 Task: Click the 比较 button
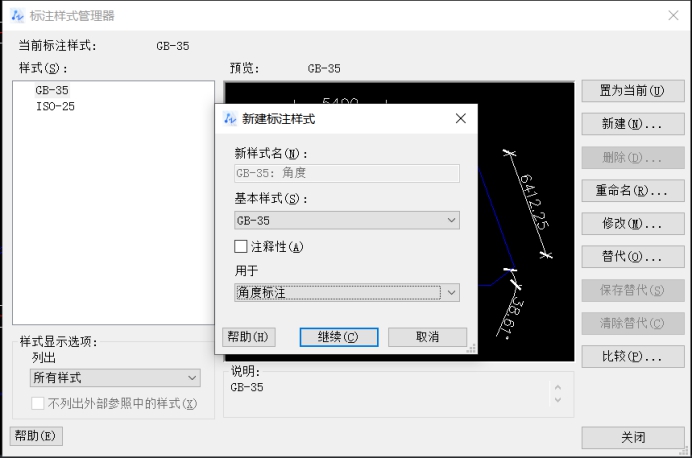632,356
